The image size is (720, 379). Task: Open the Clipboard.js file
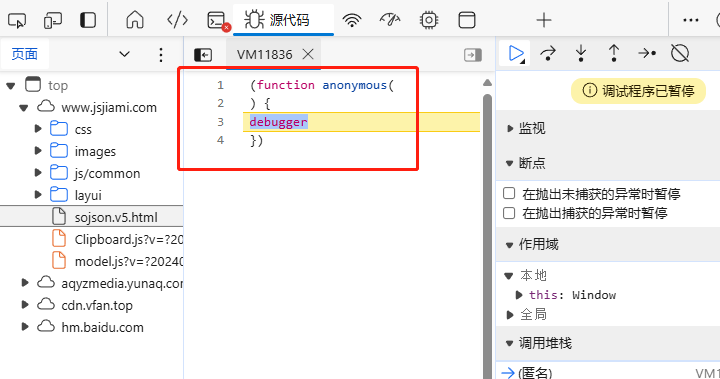click(117, 239)
